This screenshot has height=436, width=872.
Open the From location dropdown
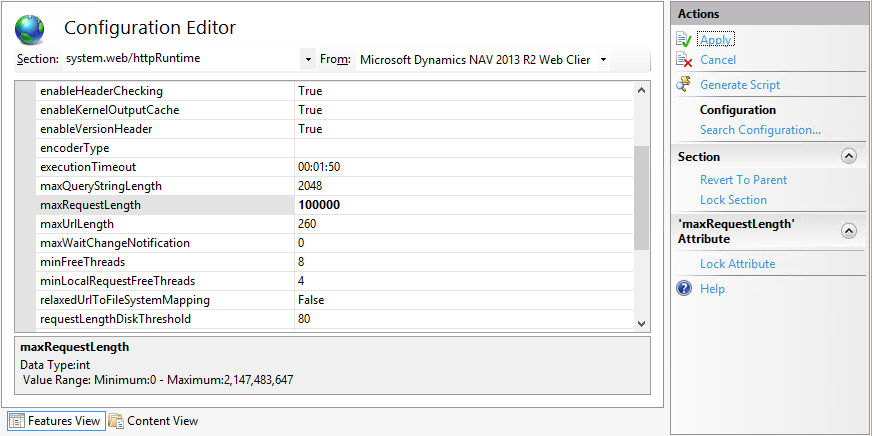[x=603, y=60]
